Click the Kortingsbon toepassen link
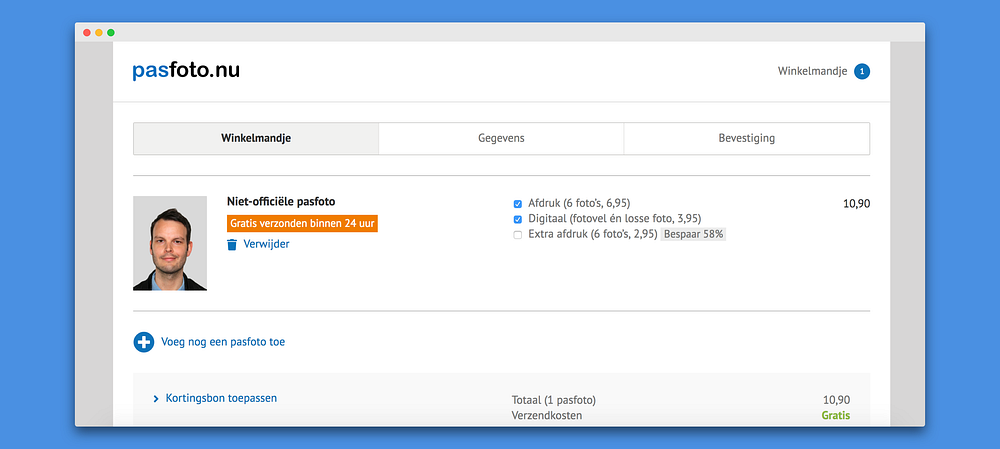Viewport: 1000px width, 449px height. pos(221,398)
